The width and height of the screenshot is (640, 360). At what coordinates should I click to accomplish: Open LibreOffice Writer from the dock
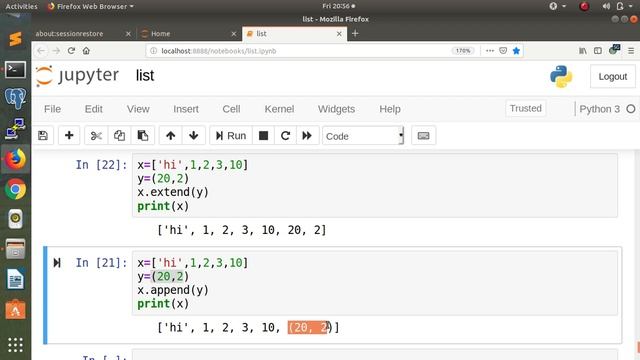tap(15, 280)
